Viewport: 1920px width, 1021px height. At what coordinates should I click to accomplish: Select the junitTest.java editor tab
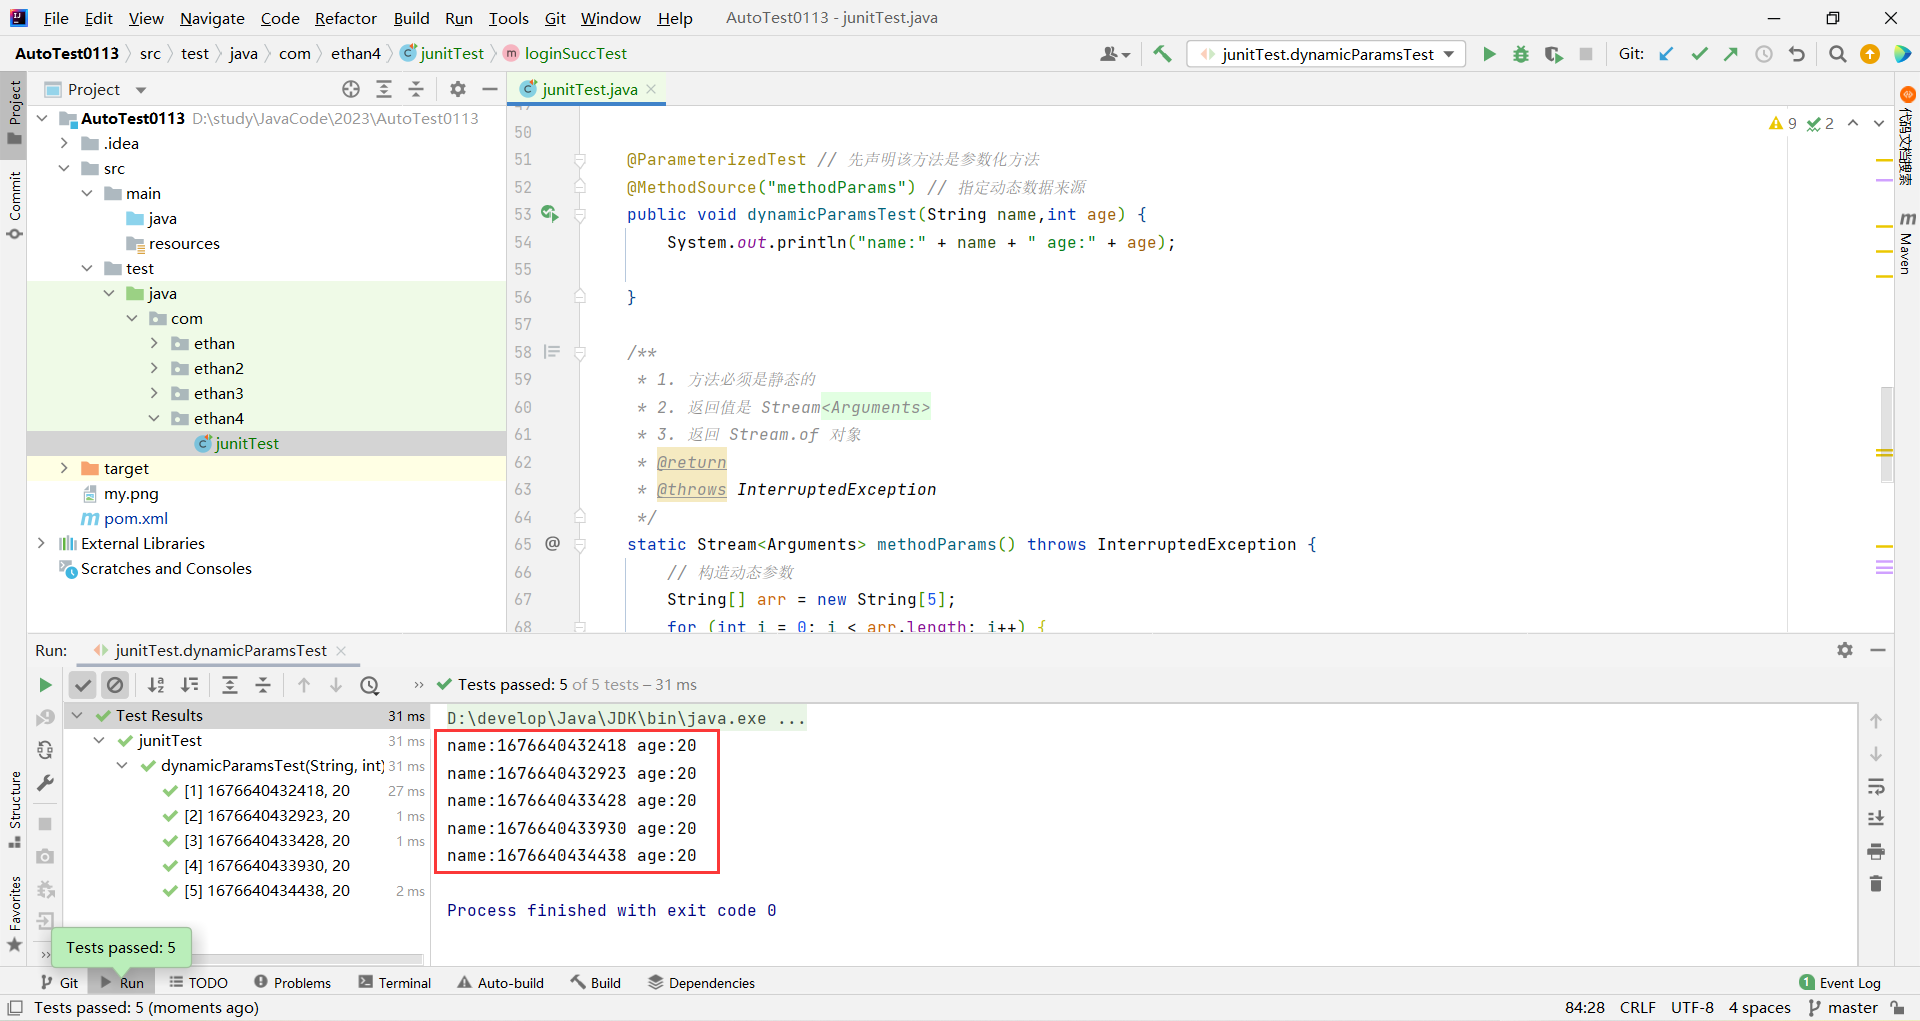click(x=588, y=89)
